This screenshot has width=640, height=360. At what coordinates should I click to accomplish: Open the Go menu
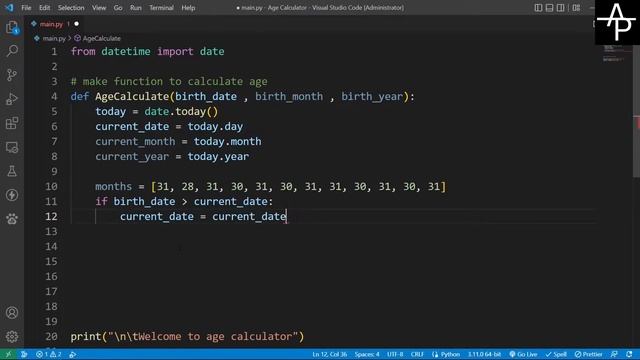(x=118, y=8)
